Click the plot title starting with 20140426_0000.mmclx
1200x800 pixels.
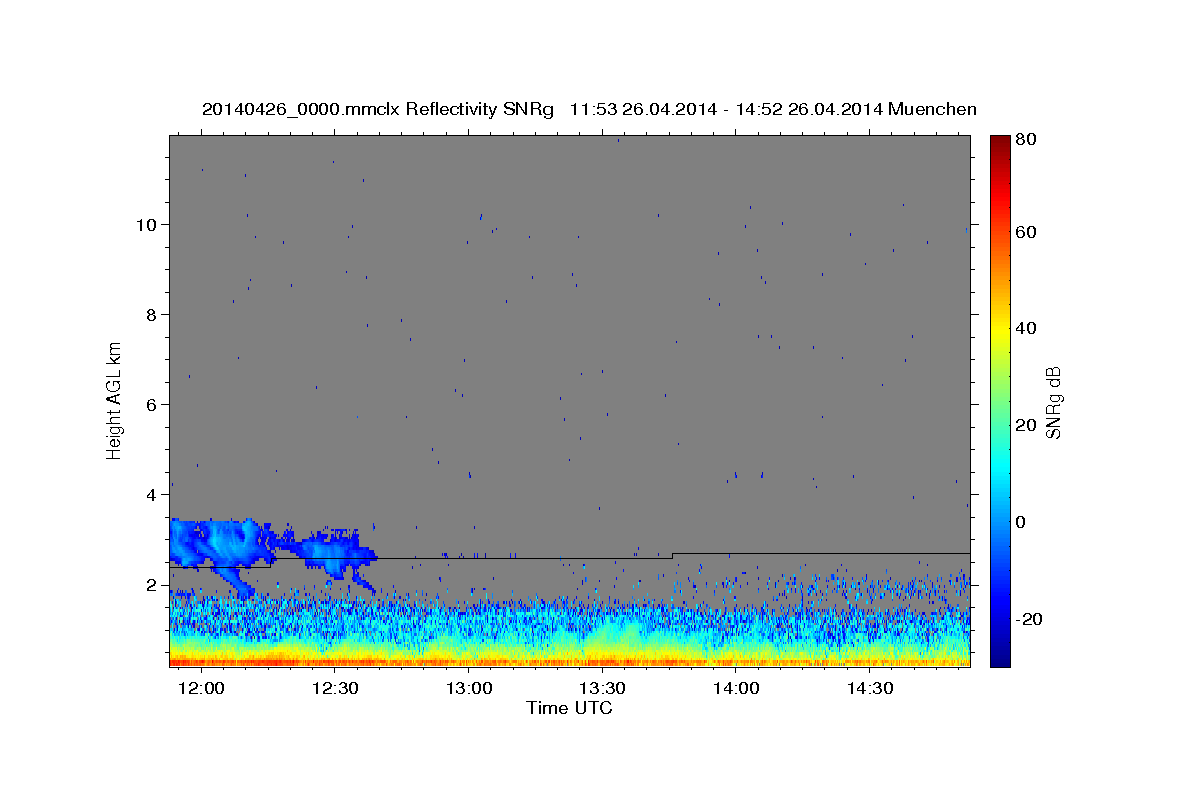click(x=589, y=109)
